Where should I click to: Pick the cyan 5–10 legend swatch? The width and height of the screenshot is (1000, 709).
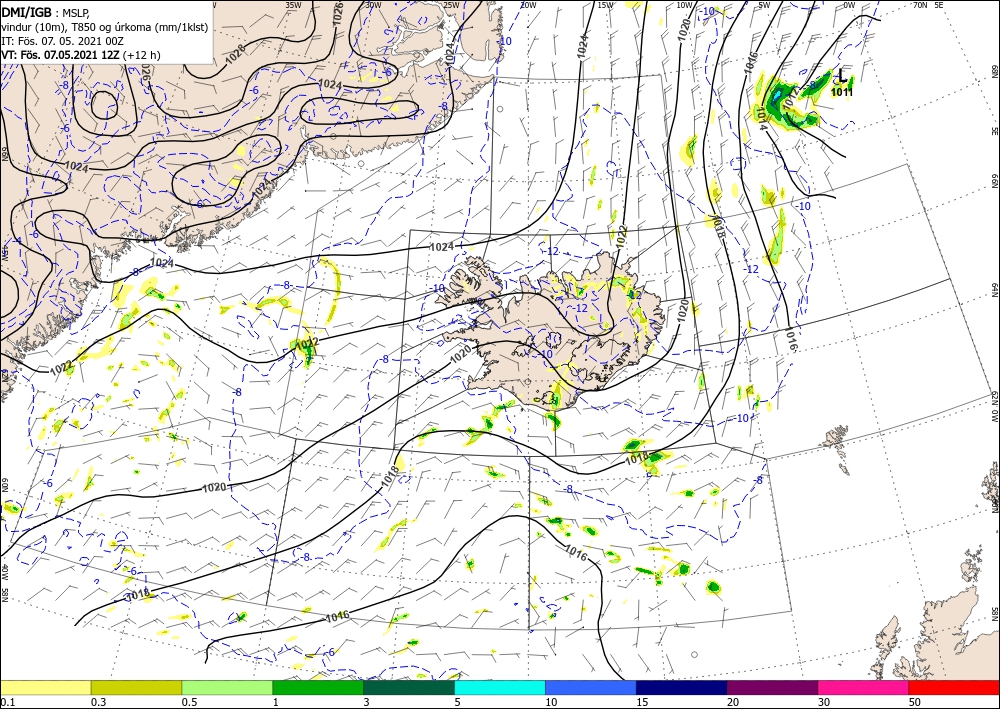(500, 687)
